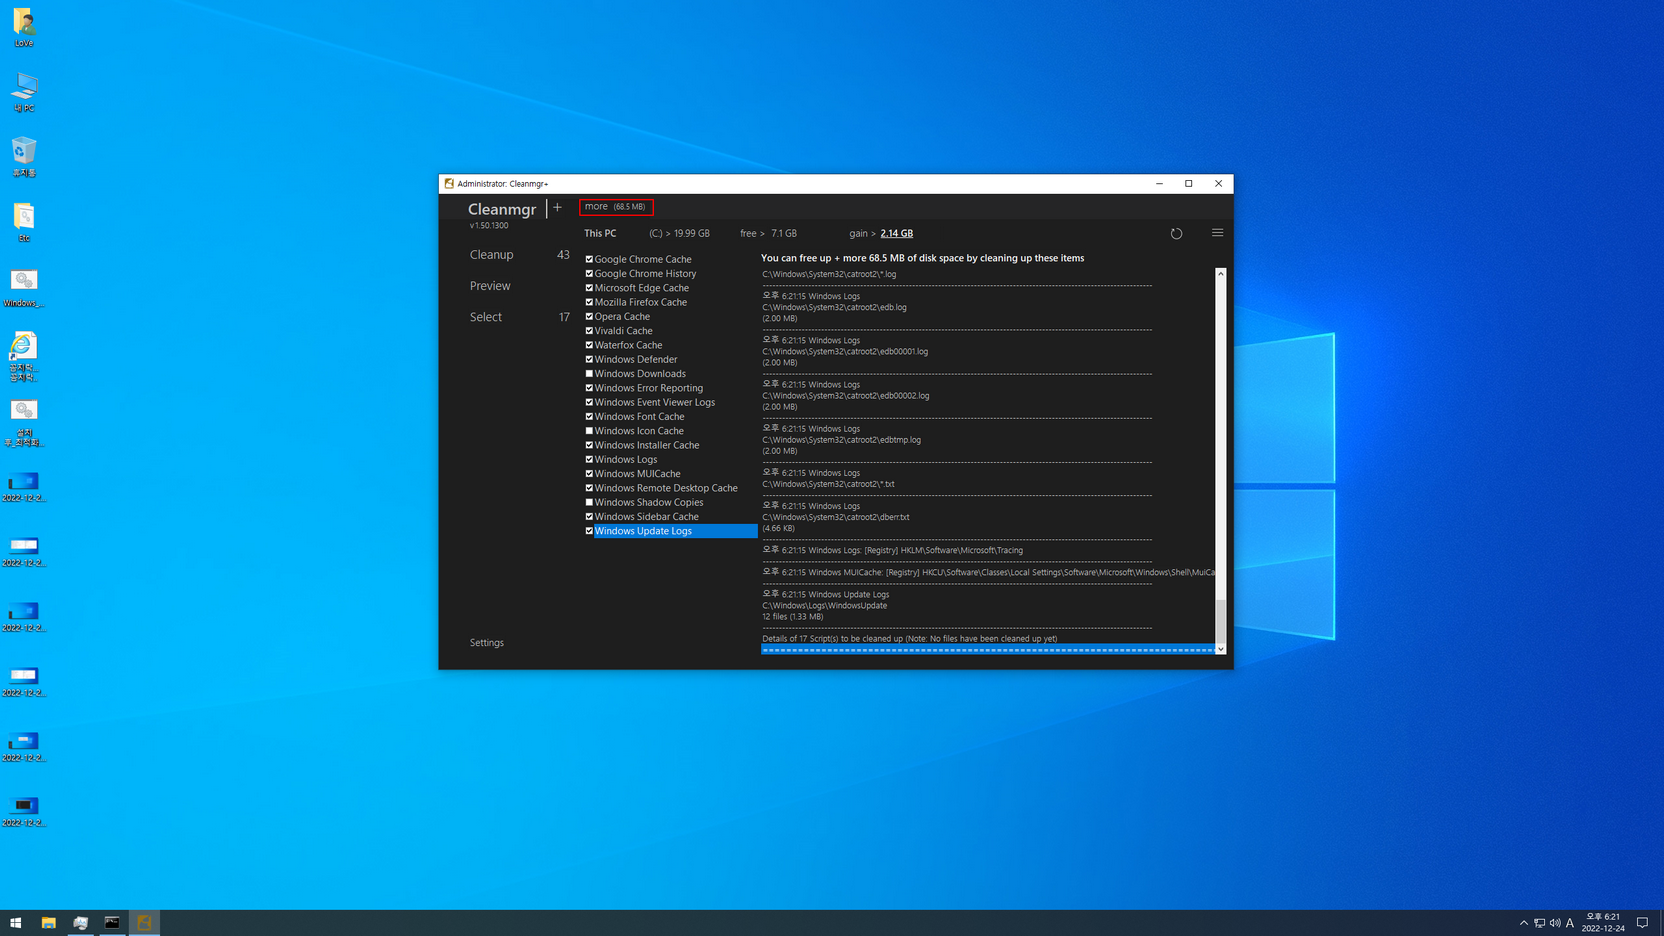The image size is (1664, 936).
Task: Click the This PC label
Action: click(600, 233)
